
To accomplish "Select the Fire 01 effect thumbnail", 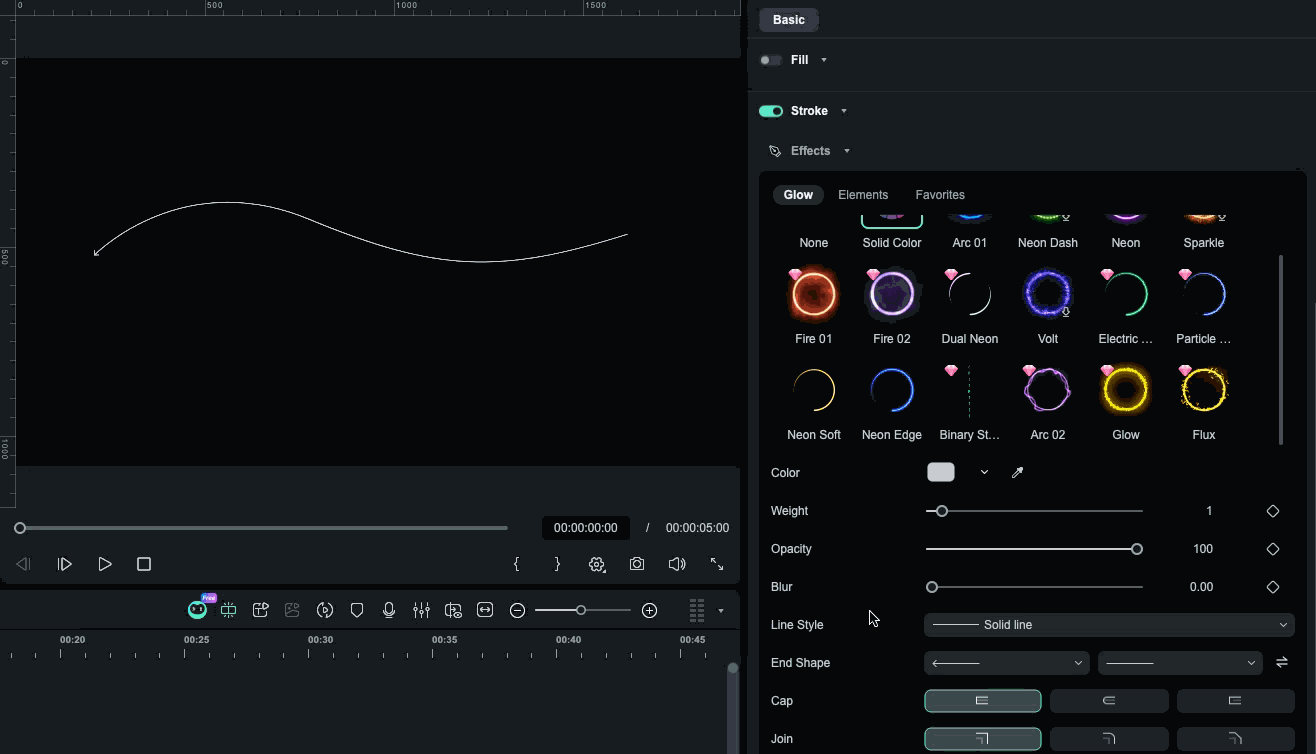I will pyautogui.click(x=813, y=293).
